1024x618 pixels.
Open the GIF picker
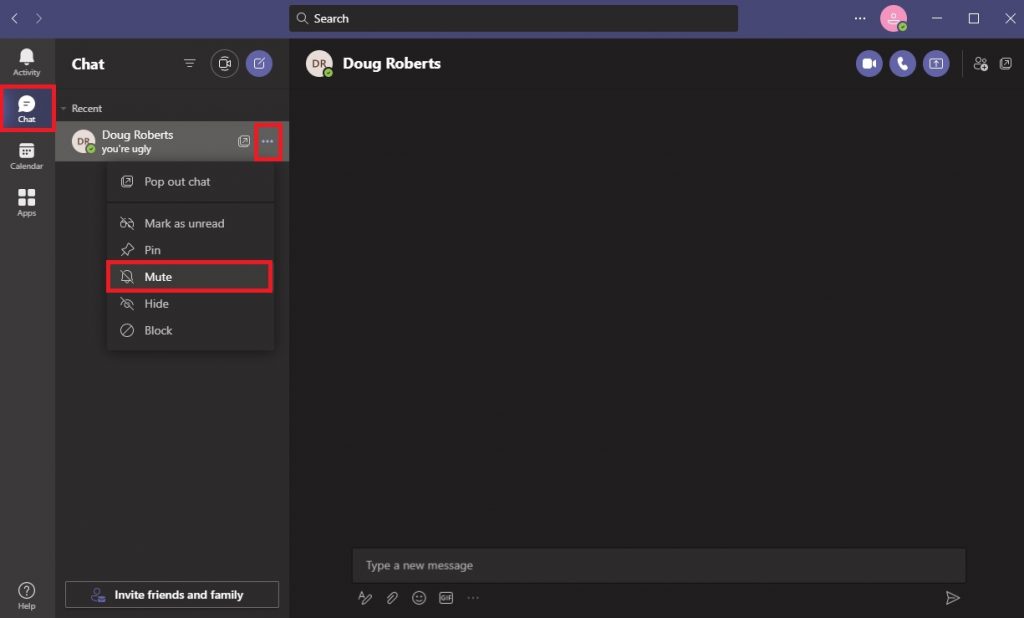pos(446,598)
